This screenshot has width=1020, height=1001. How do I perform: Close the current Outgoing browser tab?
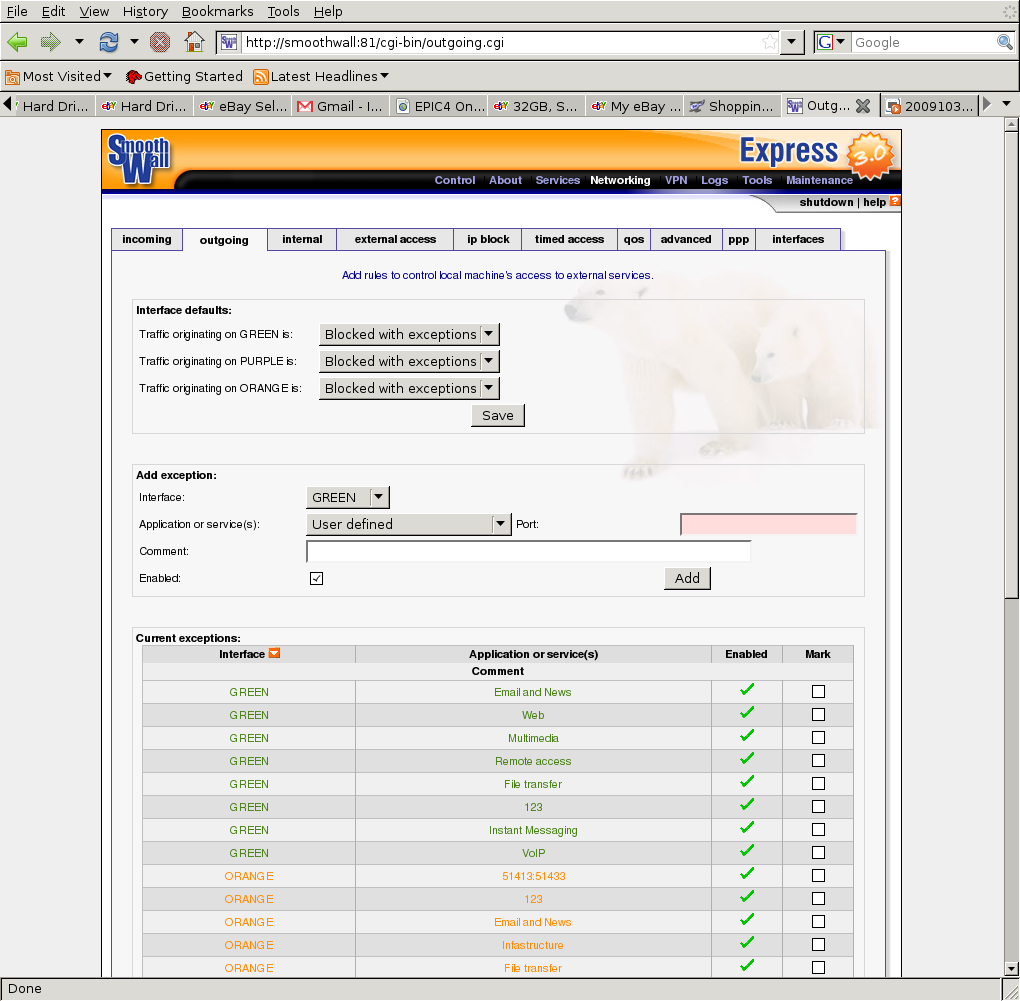pyautogui.click(x=863, y=106)
